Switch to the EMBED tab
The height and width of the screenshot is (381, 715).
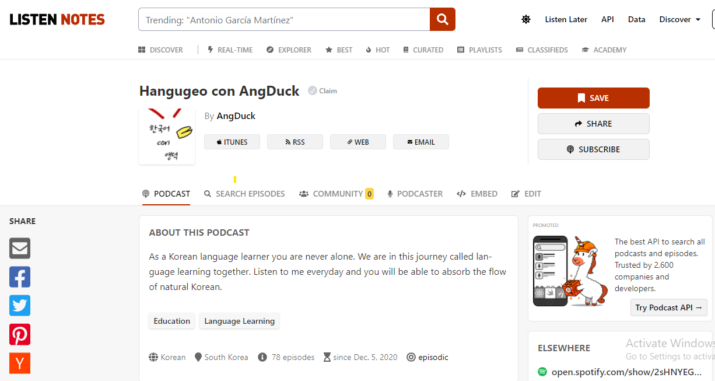pos(477,194)
